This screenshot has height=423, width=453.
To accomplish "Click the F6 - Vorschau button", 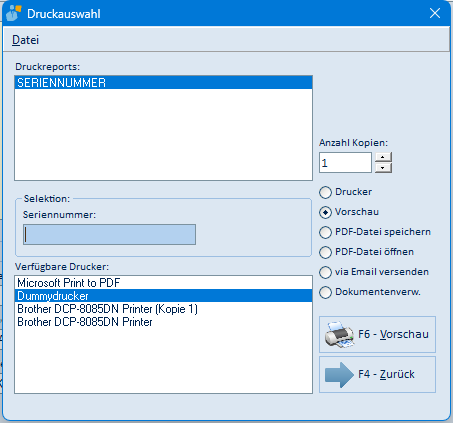I will click(377, 334).
